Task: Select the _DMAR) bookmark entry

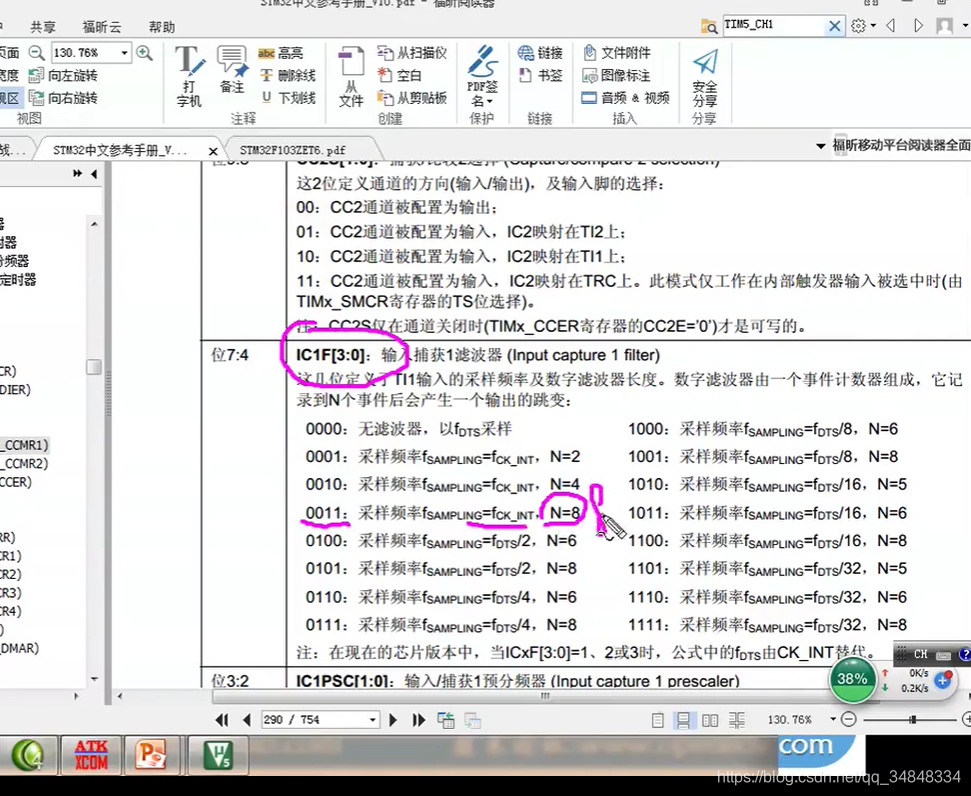Action: [x=20, y=648]
